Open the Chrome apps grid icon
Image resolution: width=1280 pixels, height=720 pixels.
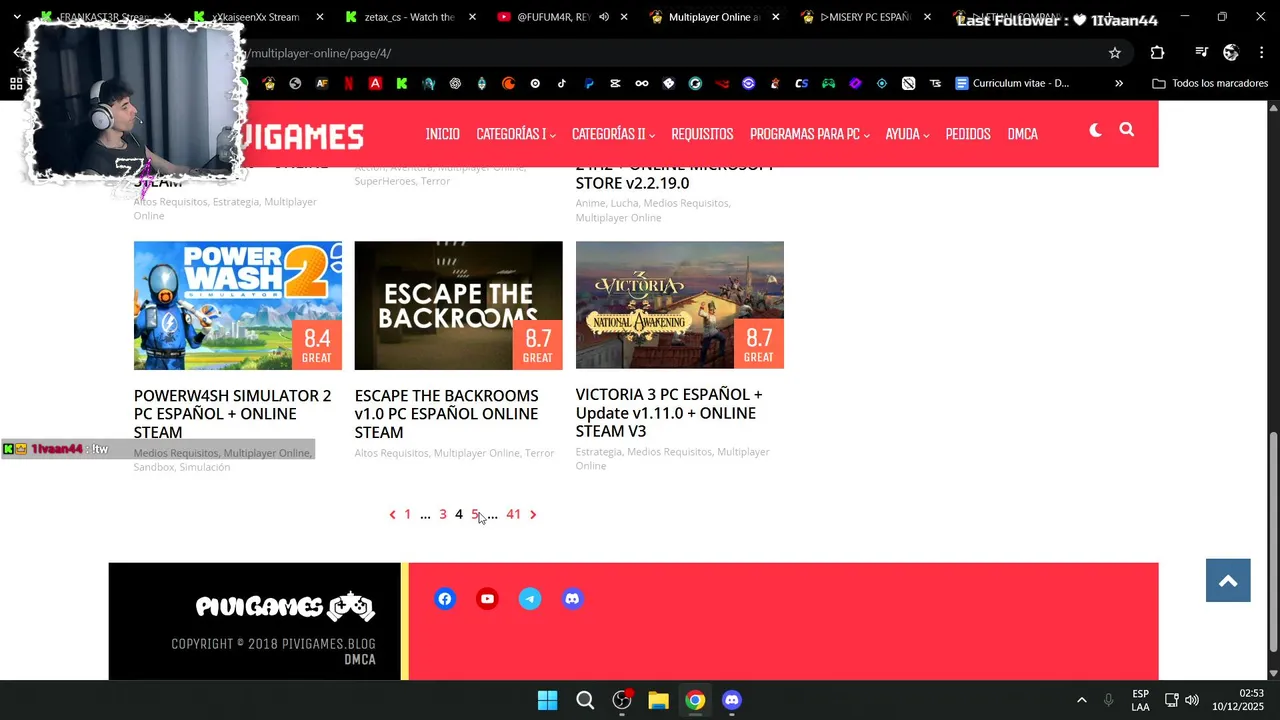16,84
